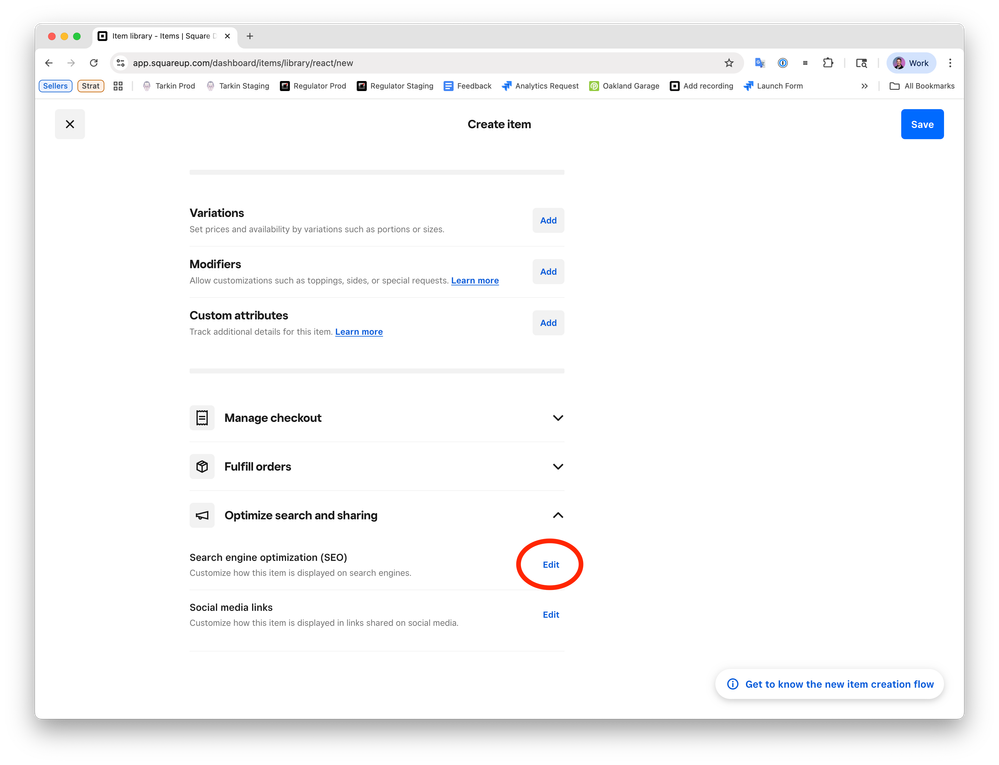Close the Create item dialog with X

tap(70, 124)
